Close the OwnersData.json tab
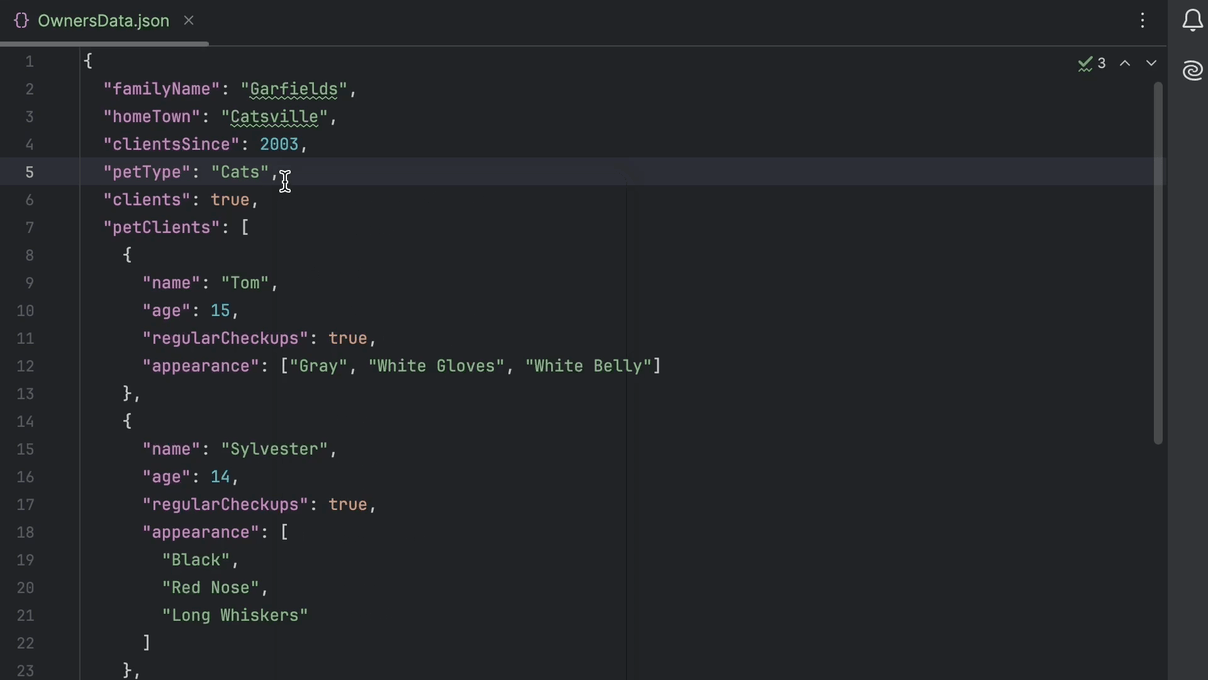Screen dimensions: 1208x680 pos(188,20)
